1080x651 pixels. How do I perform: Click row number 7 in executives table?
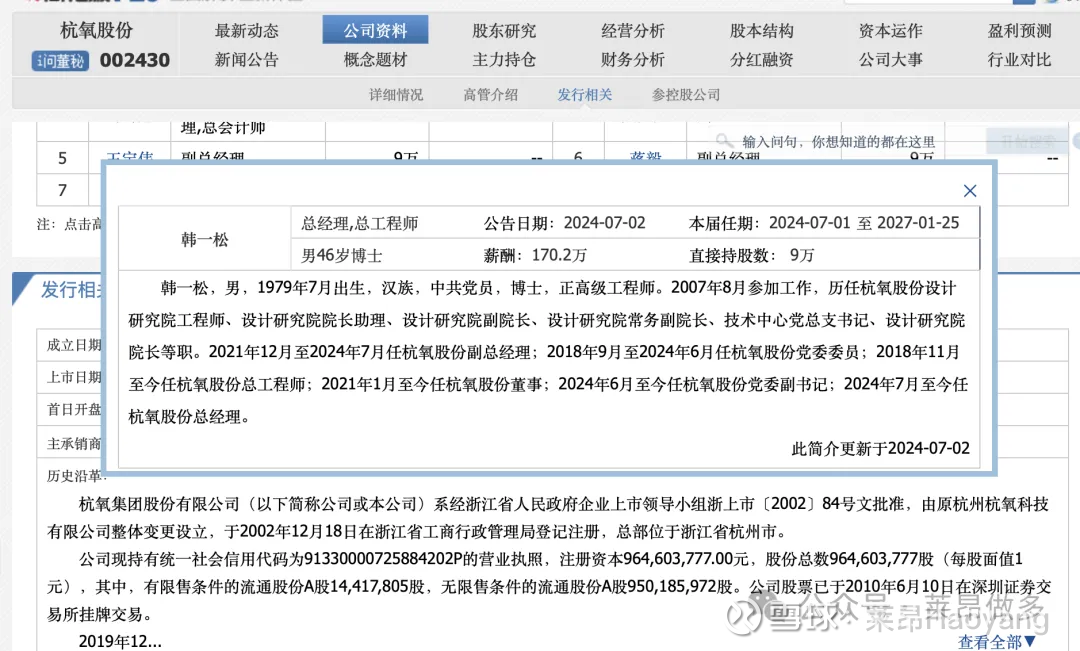(x=63, y=189)
